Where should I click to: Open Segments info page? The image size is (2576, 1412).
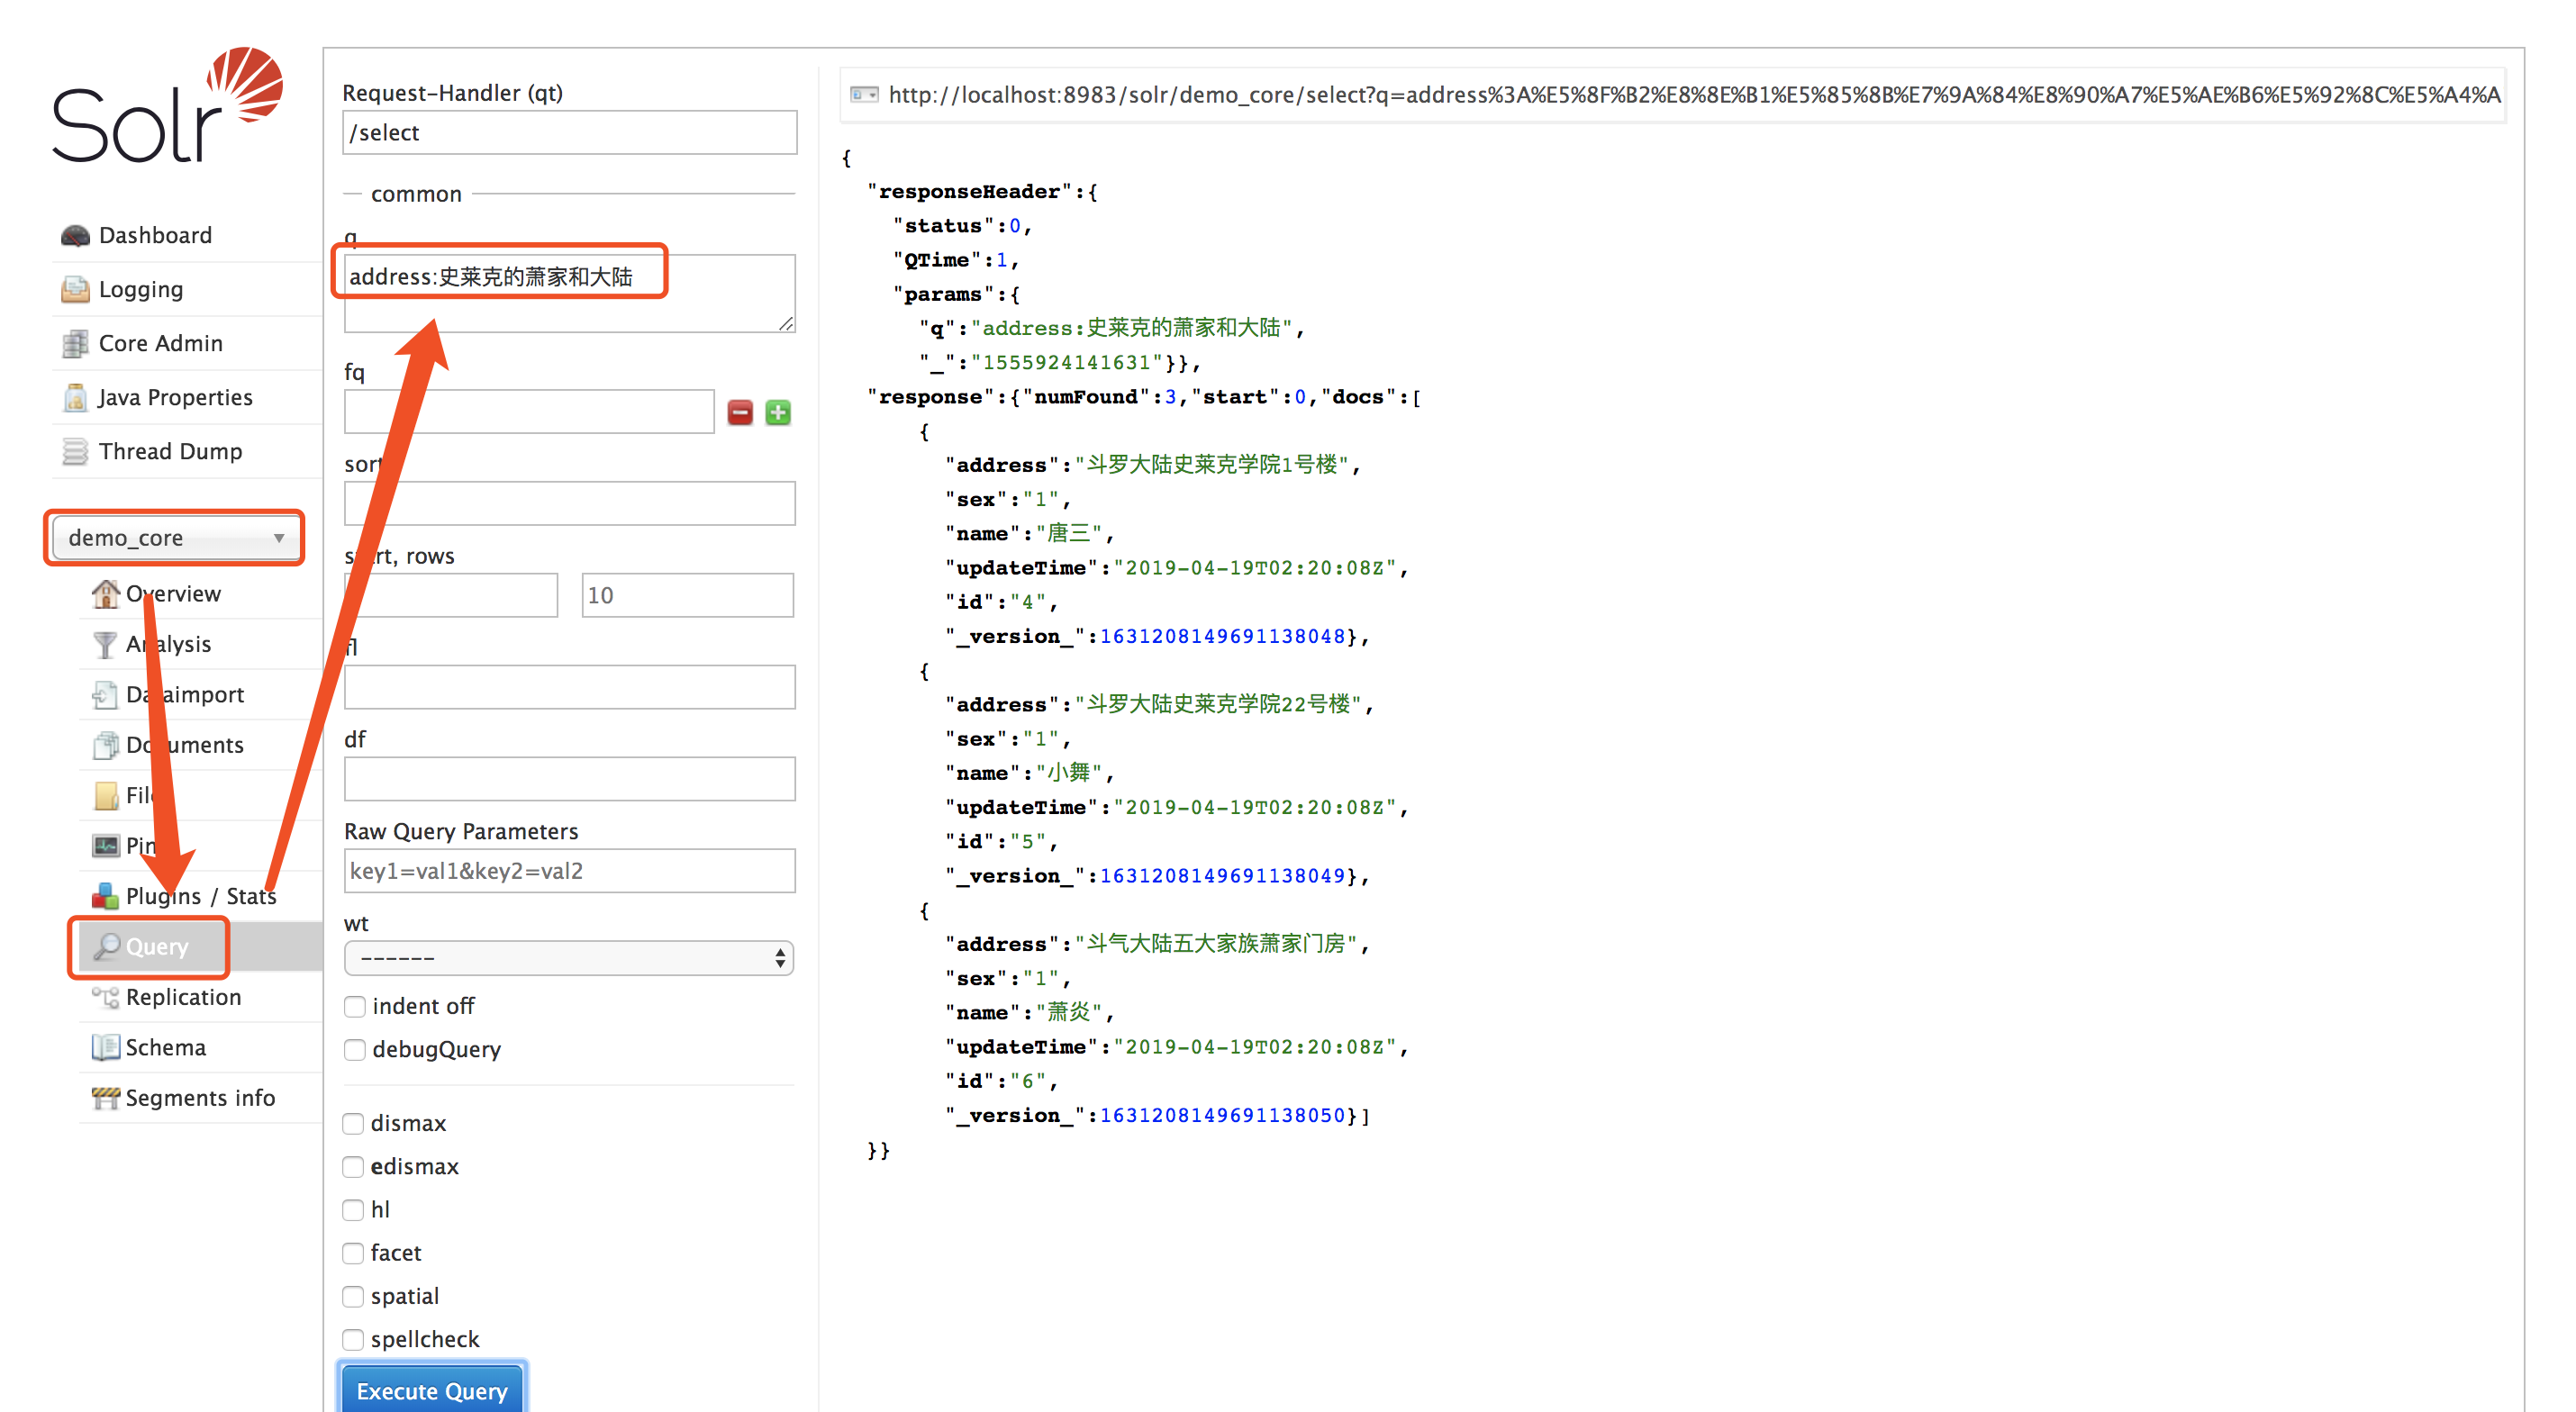tap(199, 1098)
